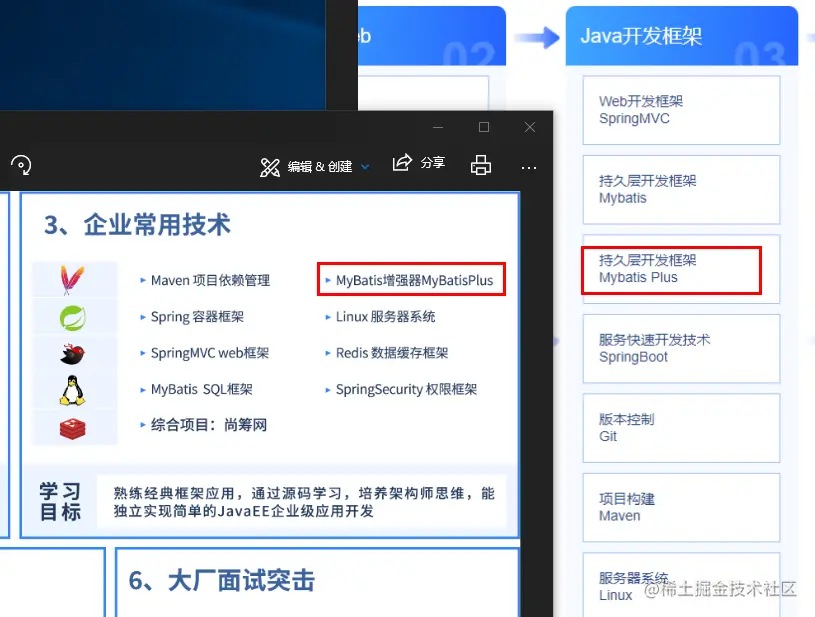The height and width of the screenshot is (617, 815).
Task: Click 'MyBatis增强器MyBatisPlus' item
Action: click(x=414, y=281)
